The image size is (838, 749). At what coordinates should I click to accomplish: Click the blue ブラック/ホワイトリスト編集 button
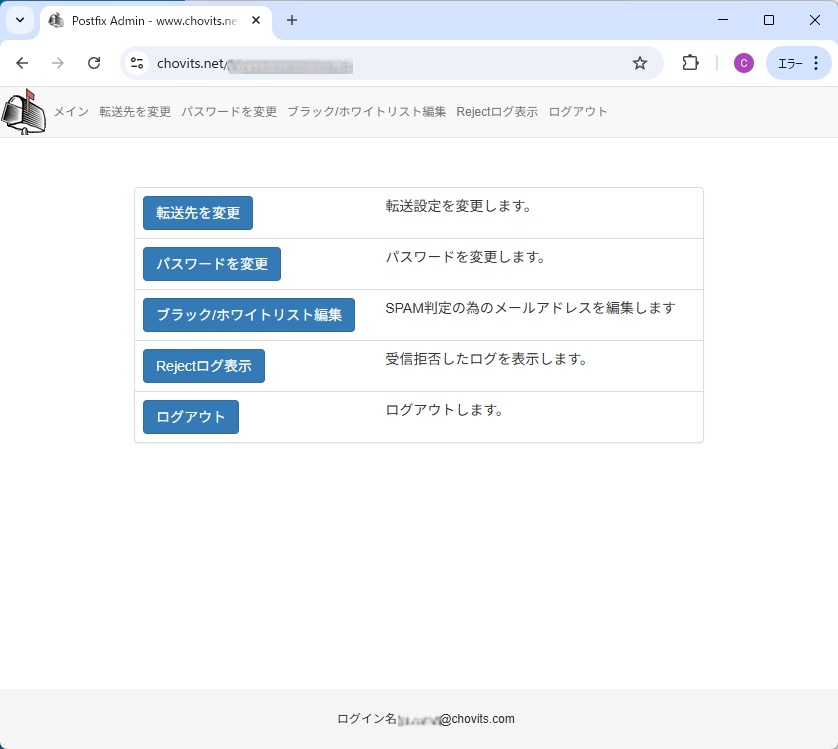coord(248,315)
